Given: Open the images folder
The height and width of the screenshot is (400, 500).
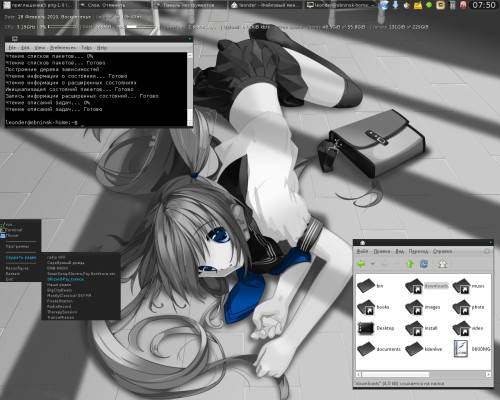Looking at the screenshot, I should tap(423, 307).
